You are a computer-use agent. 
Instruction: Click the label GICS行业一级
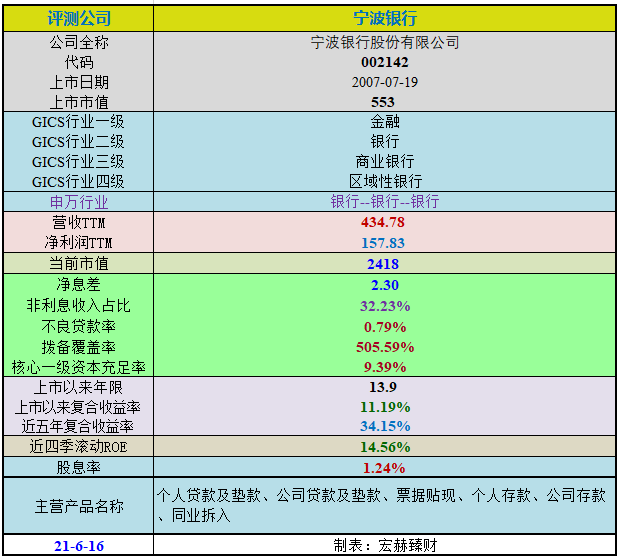click(x=78, y=122)
